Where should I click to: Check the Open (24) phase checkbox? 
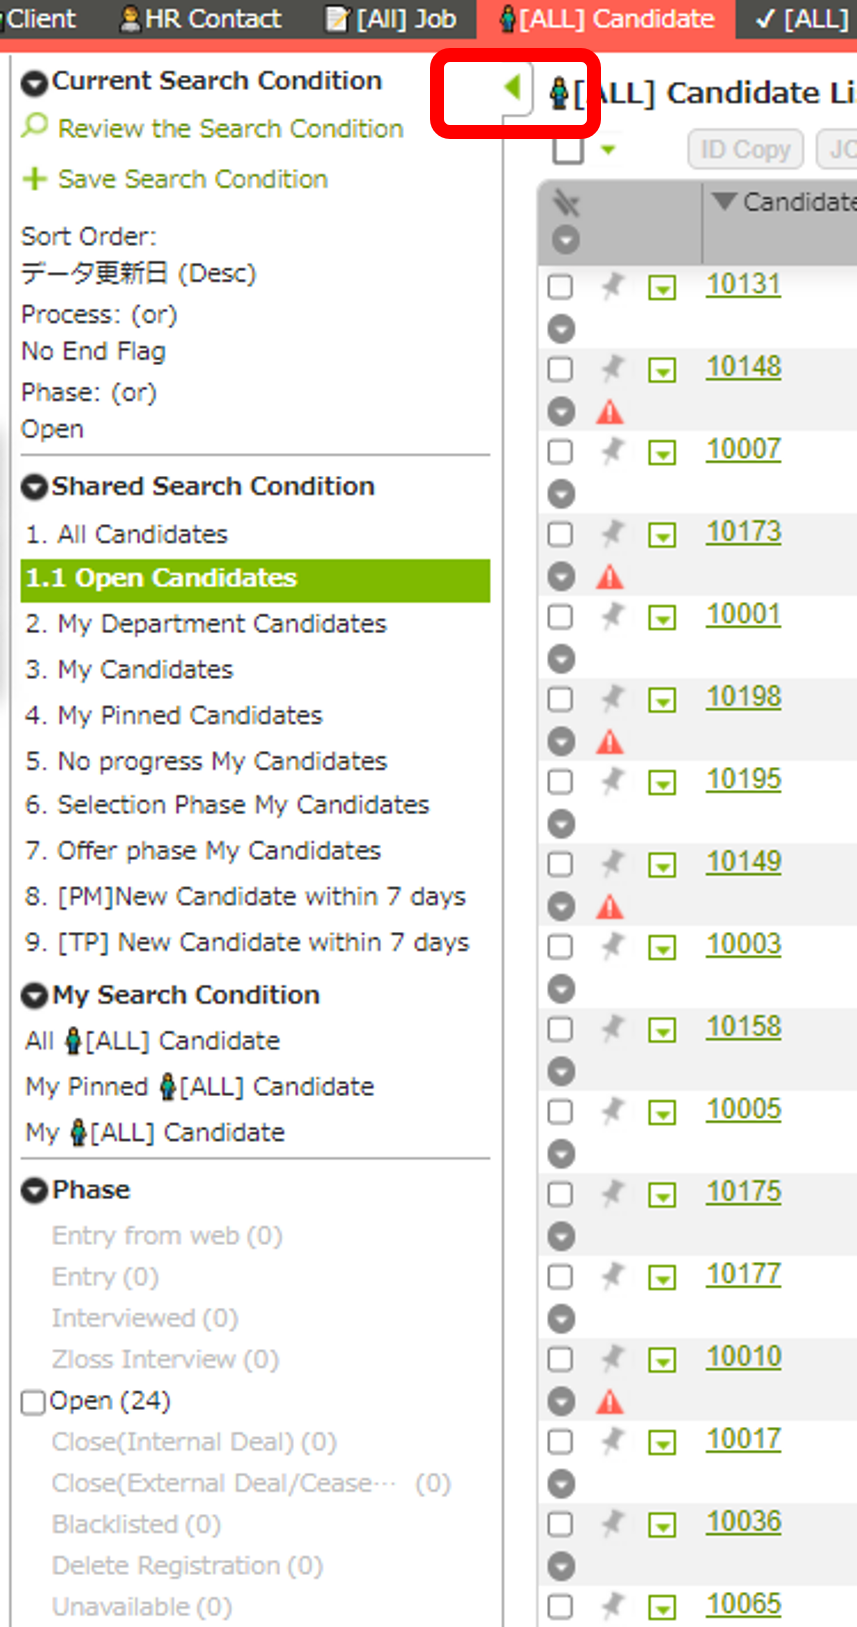point(33,1402)
